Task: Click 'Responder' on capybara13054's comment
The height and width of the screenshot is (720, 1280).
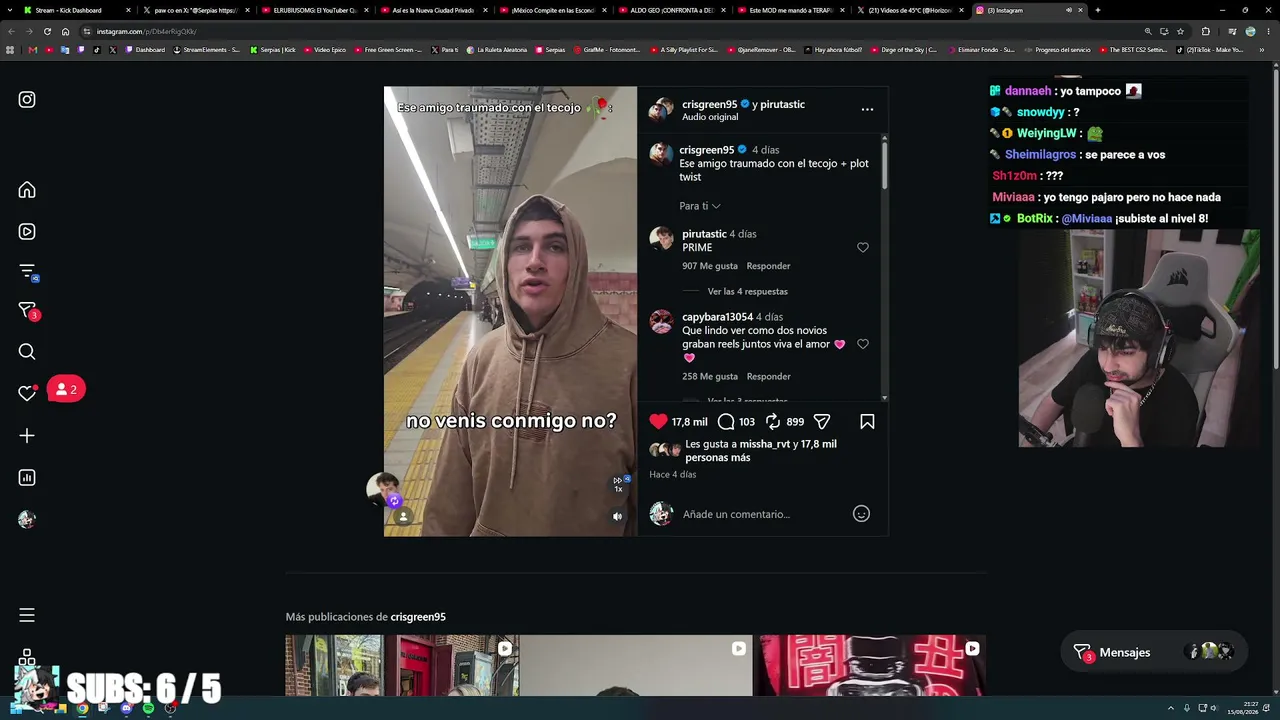Action: pyautogui.click(x=768, y=377)
